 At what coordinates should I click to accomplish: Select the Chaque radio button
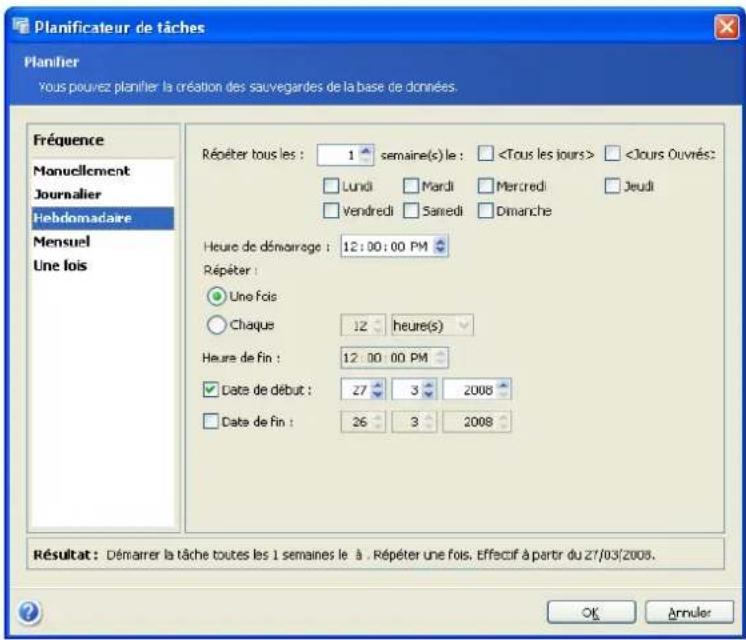(x=216, y=325)
